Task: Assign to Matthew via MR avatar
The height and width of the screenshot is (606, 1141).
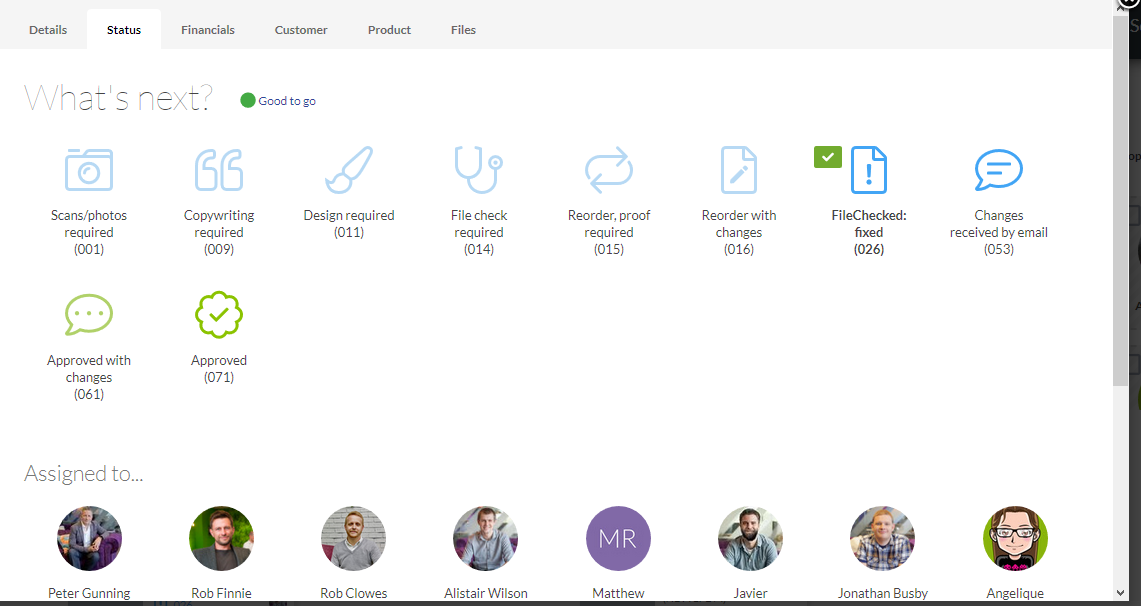Action: (618, 538)
